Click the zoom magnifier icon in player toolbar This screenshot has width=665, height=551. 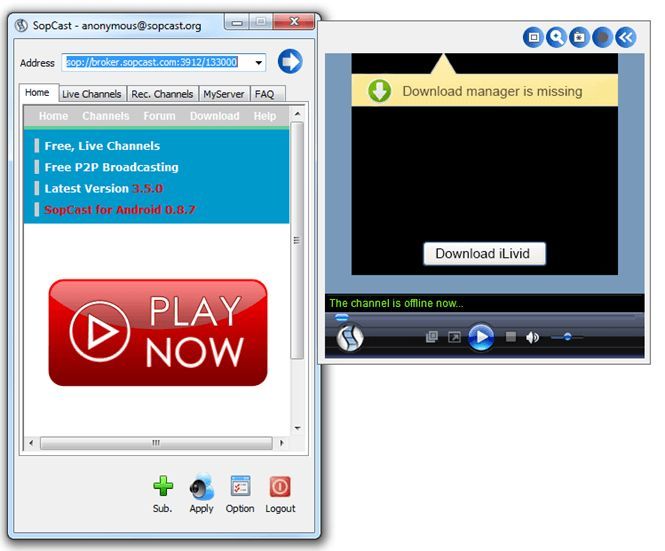coord(556,37)
